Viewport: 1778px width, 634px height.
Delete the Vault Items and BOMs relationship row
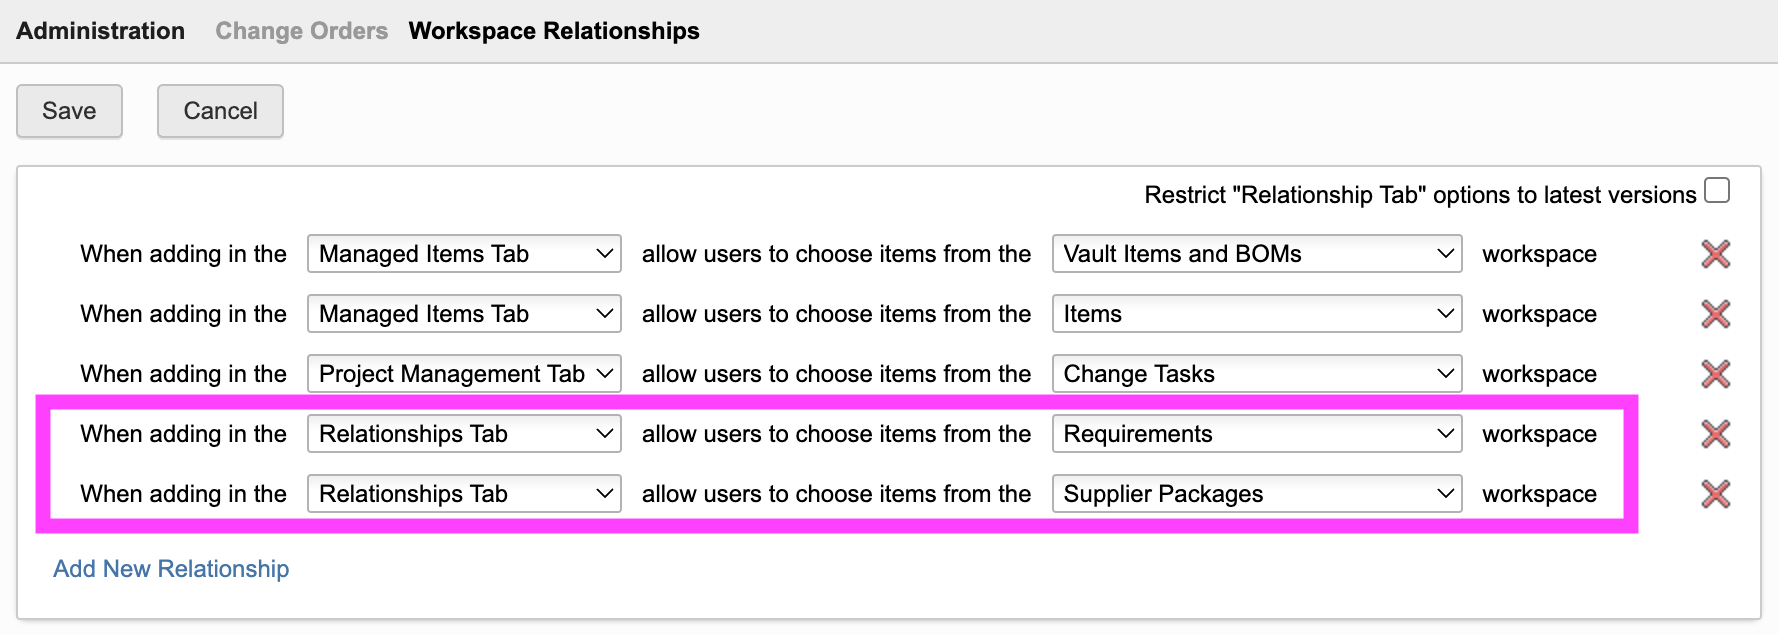click(1715, 254)
